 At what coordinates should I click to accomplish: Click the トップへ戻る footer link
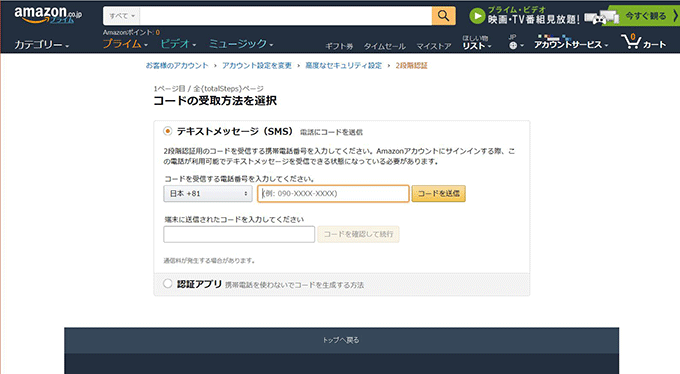[341, 340]
